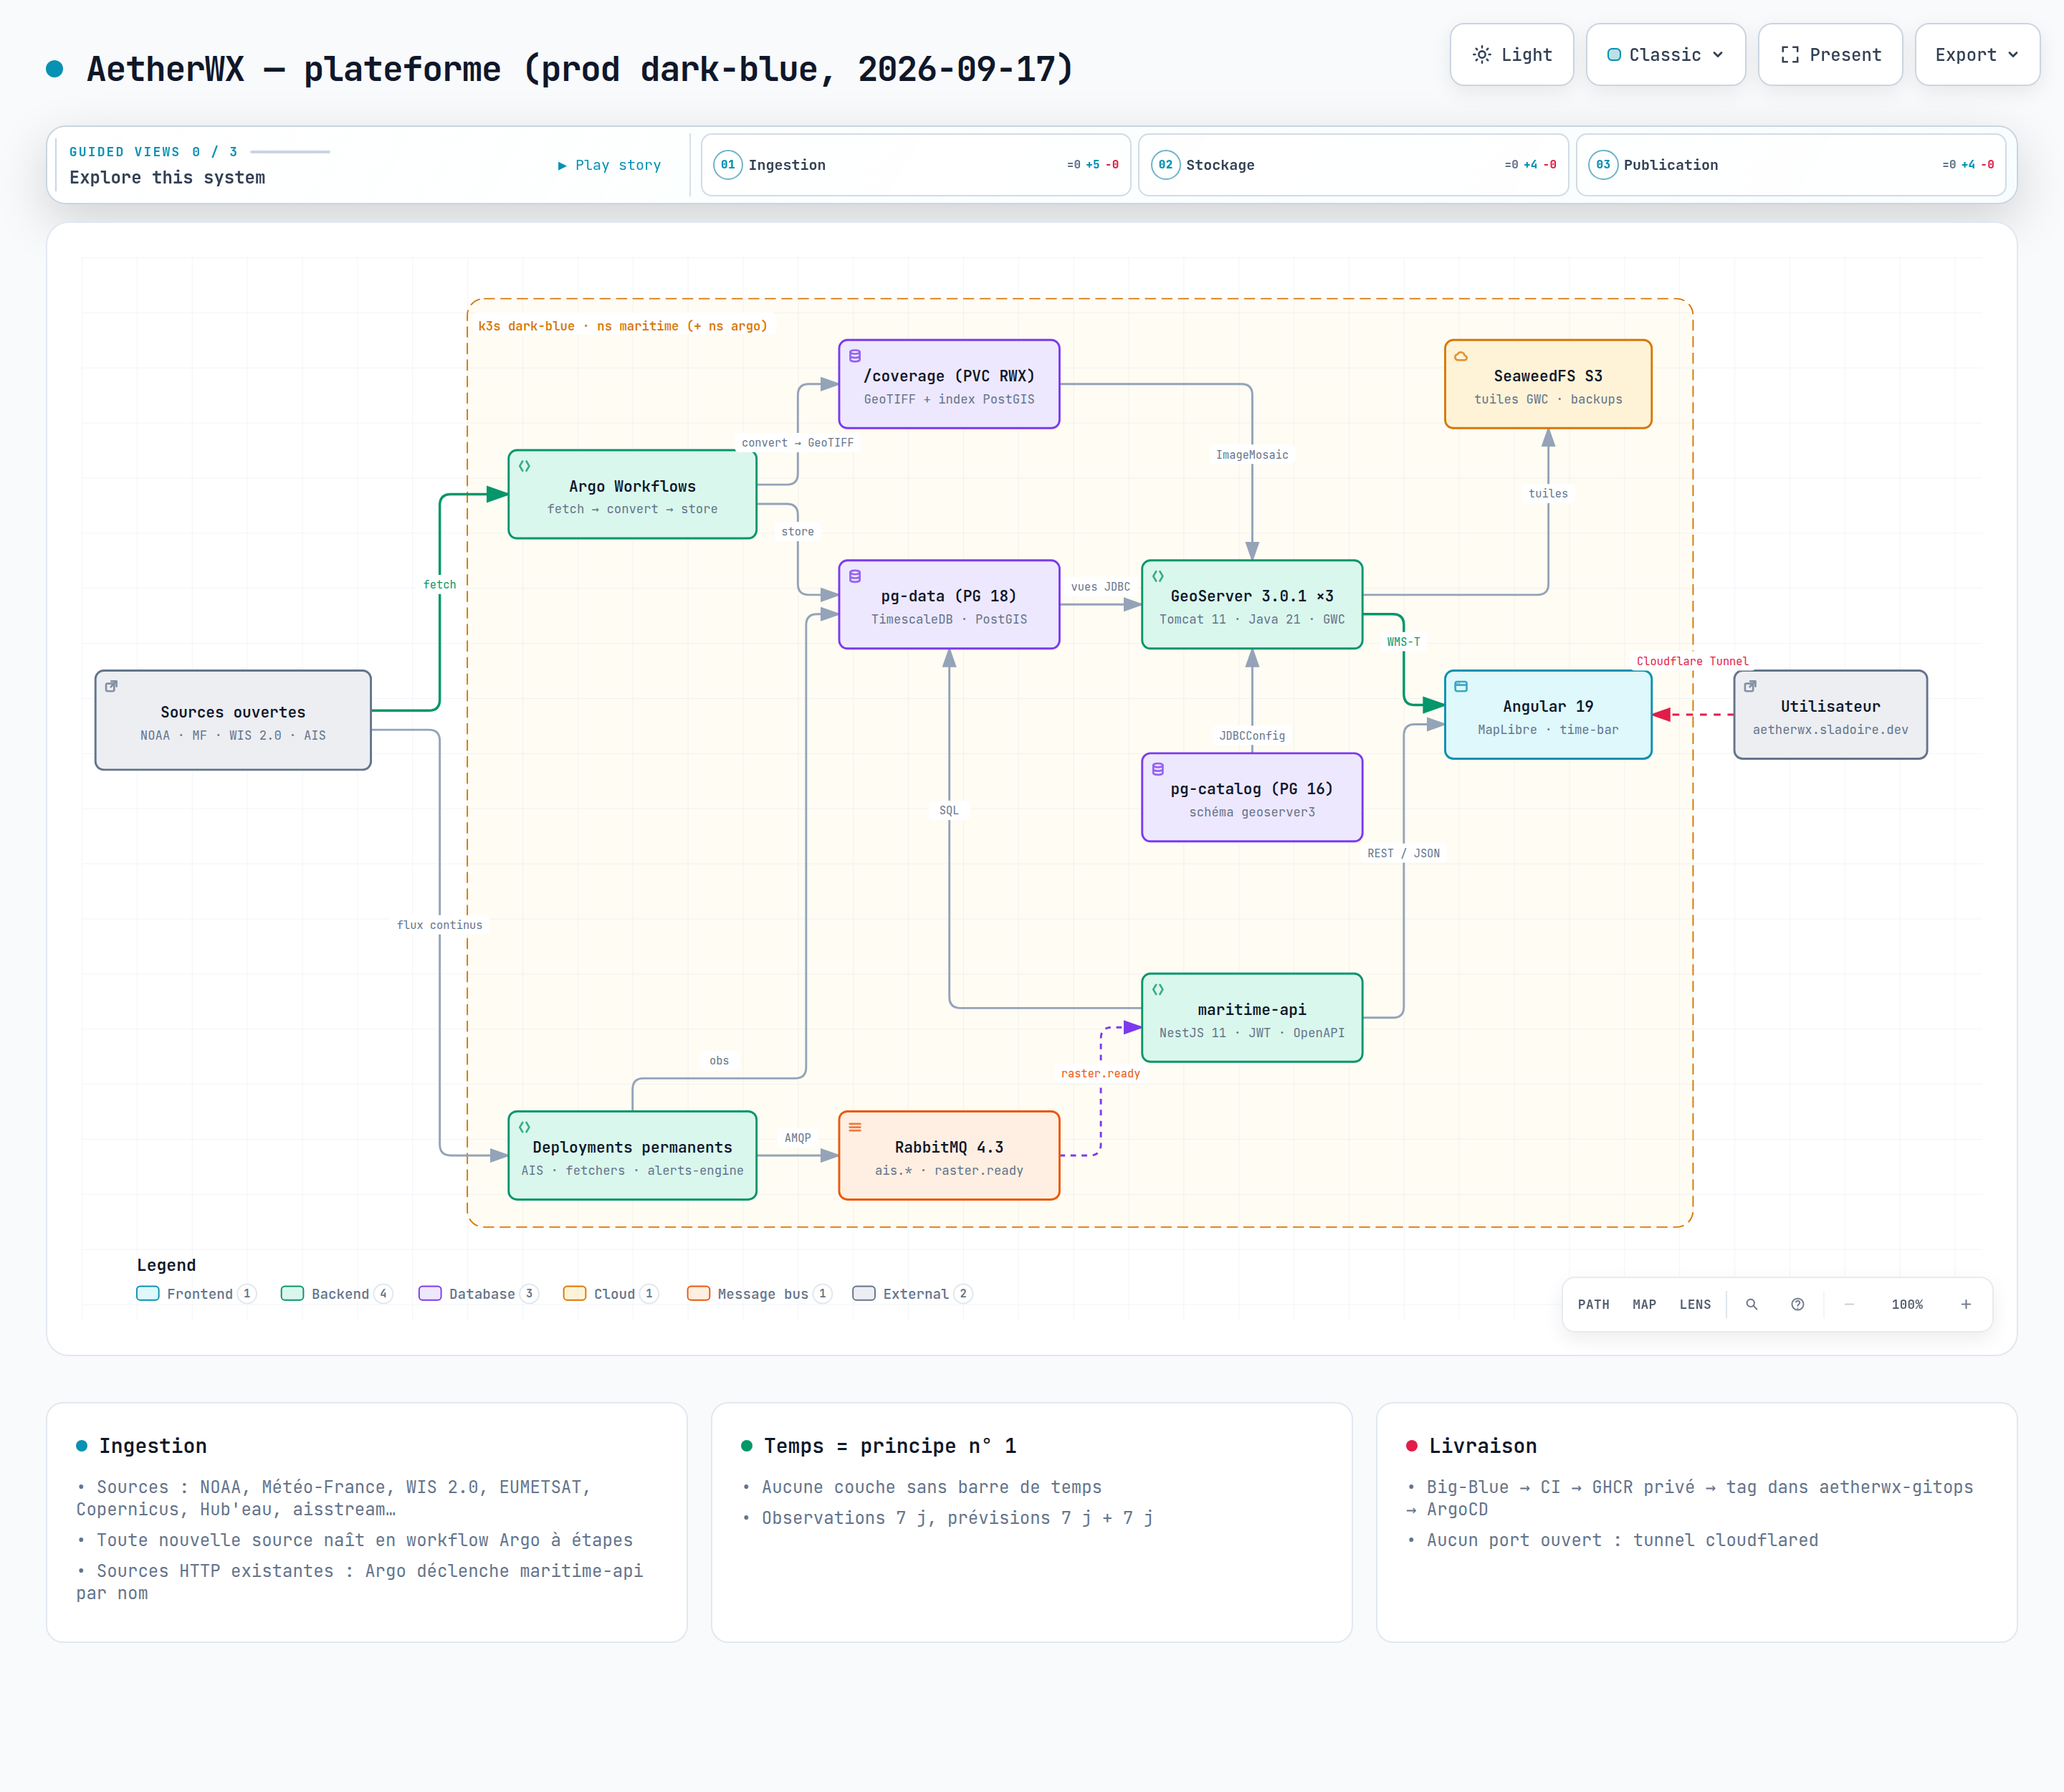Toggle External legend filter
The image size is (2064, 1792).
click(x=912, y=1293)
